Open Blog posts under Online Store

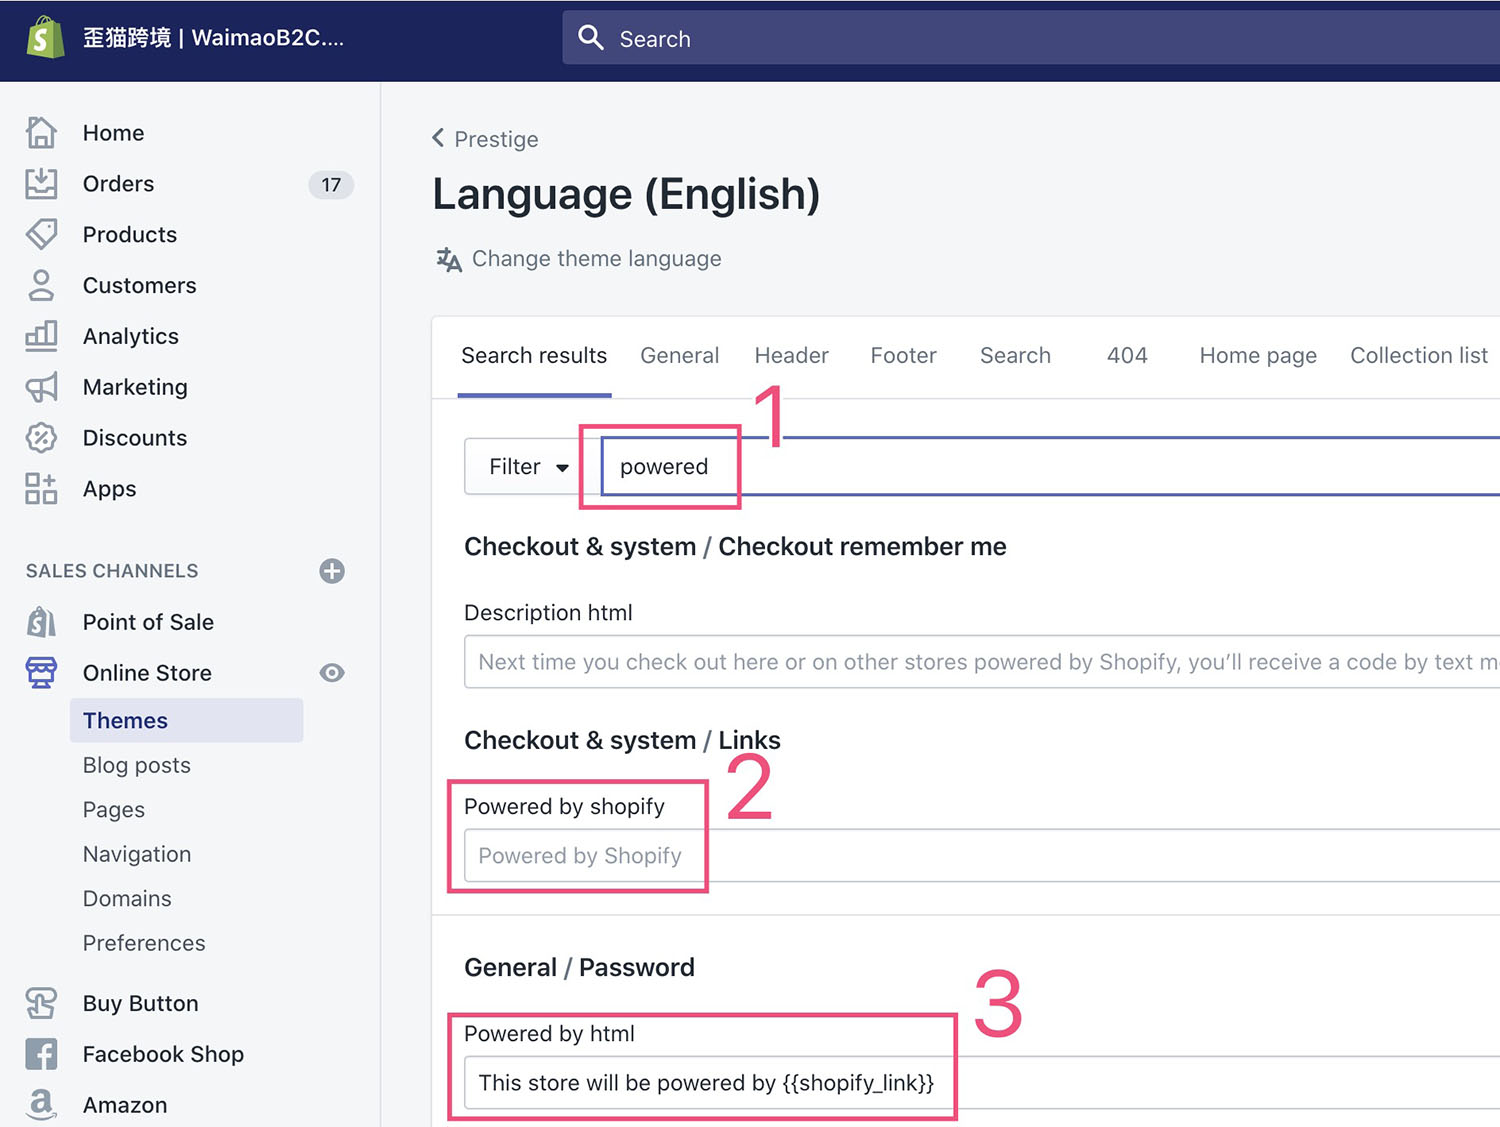136,765
